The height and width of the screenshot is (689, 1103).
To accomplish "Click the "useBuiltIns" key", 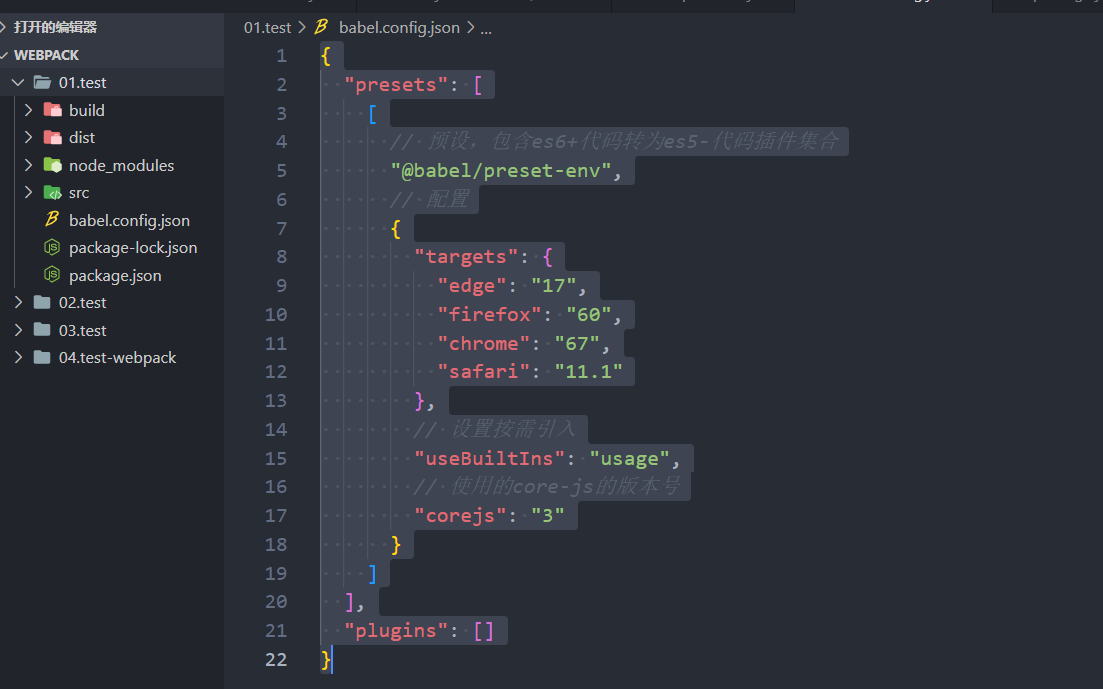I will [489, 459].
